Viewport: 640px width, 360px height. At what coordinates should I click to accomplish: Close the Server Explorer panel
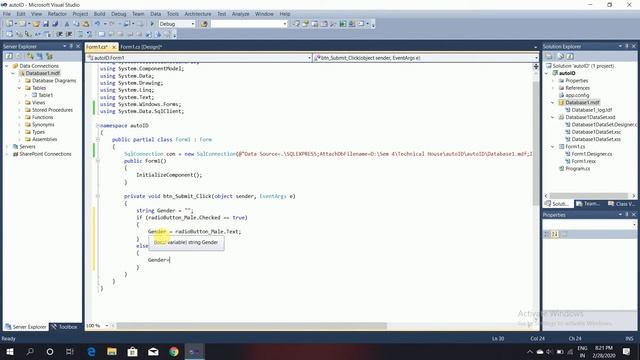[x=78, y=46]
